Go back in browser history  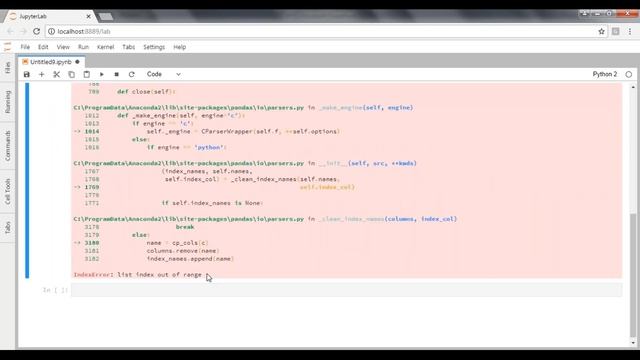point(10,31)
